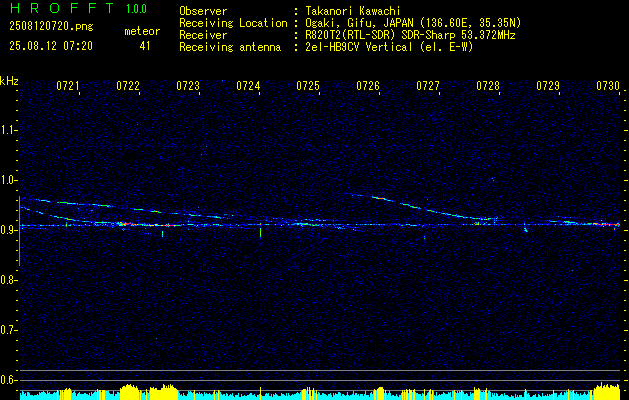Click the Receiving antenna label
Image resolution: width=629 pixels, height=400 pixels.
[230, 47]
